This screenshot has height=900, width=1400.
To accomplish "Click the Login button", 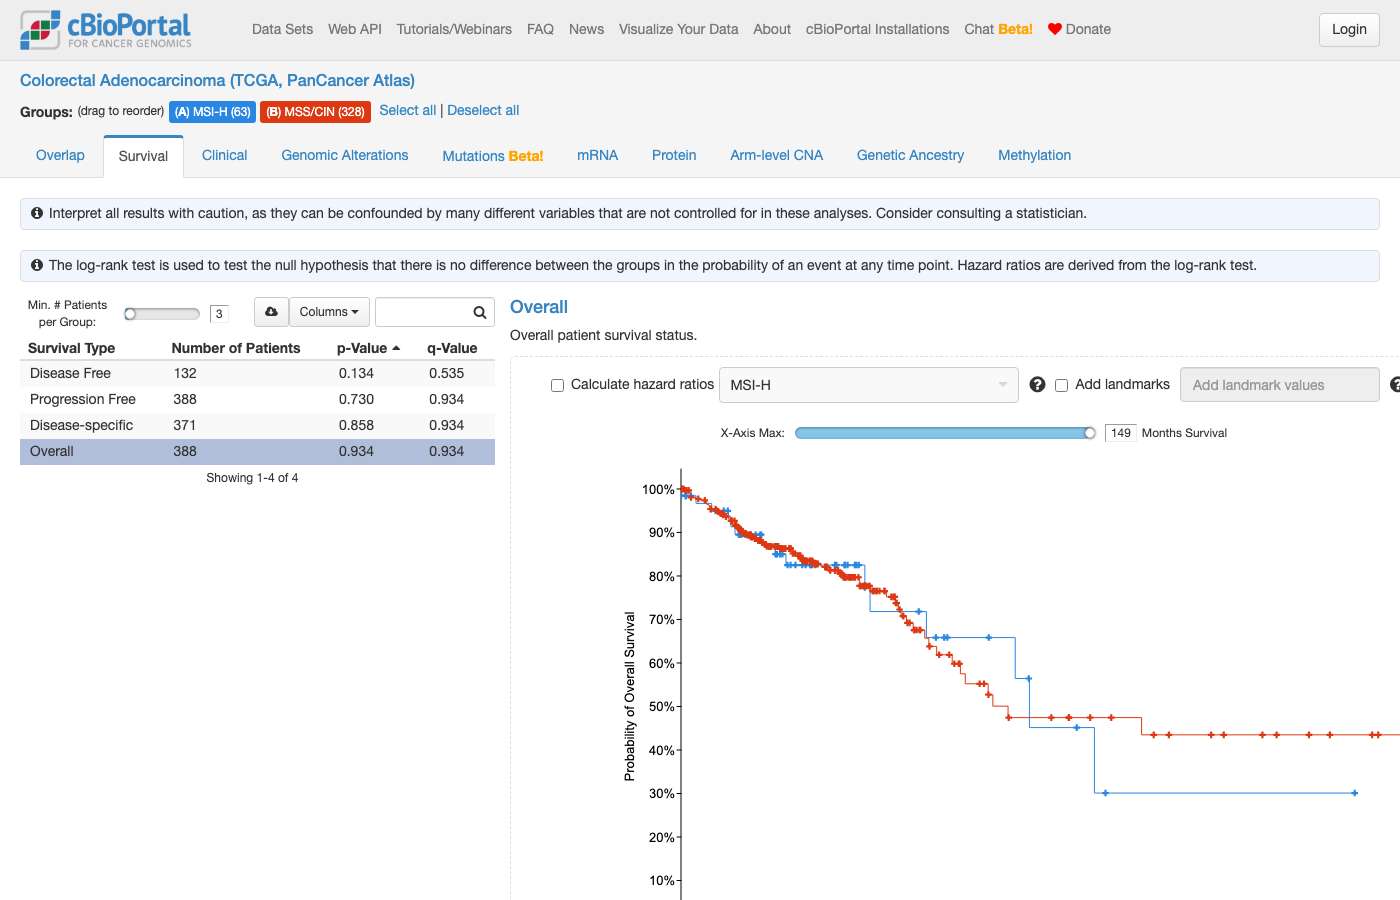I will [1349, 29].
